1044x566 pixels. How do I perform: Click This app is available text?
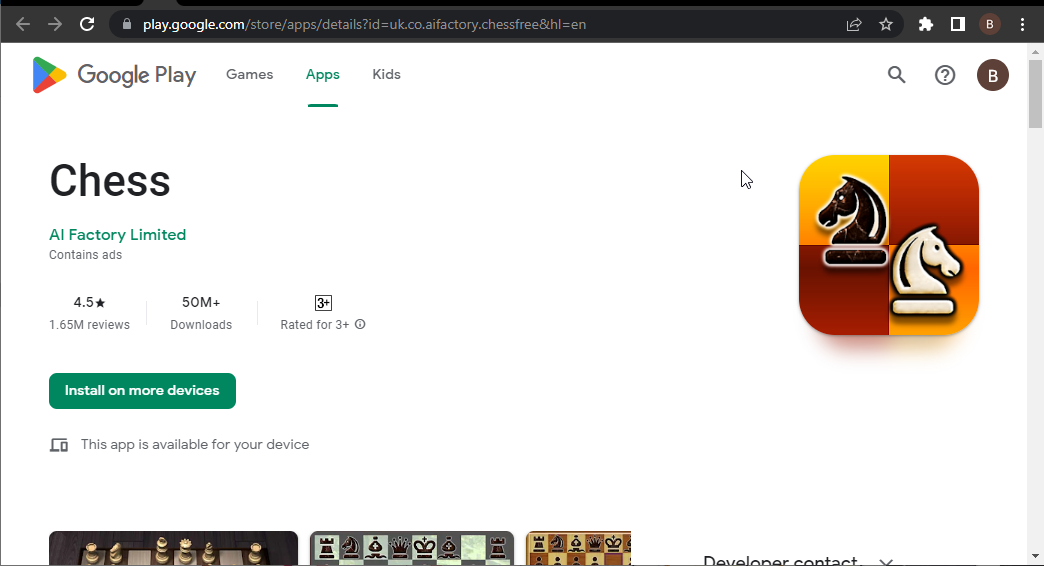coord(195,444)
